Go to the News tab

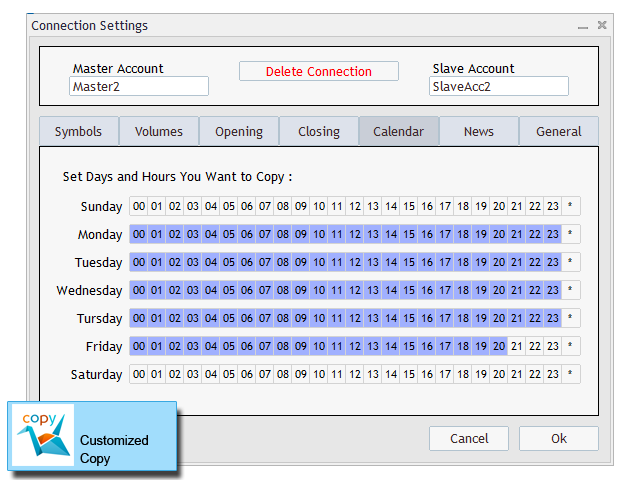478,131
